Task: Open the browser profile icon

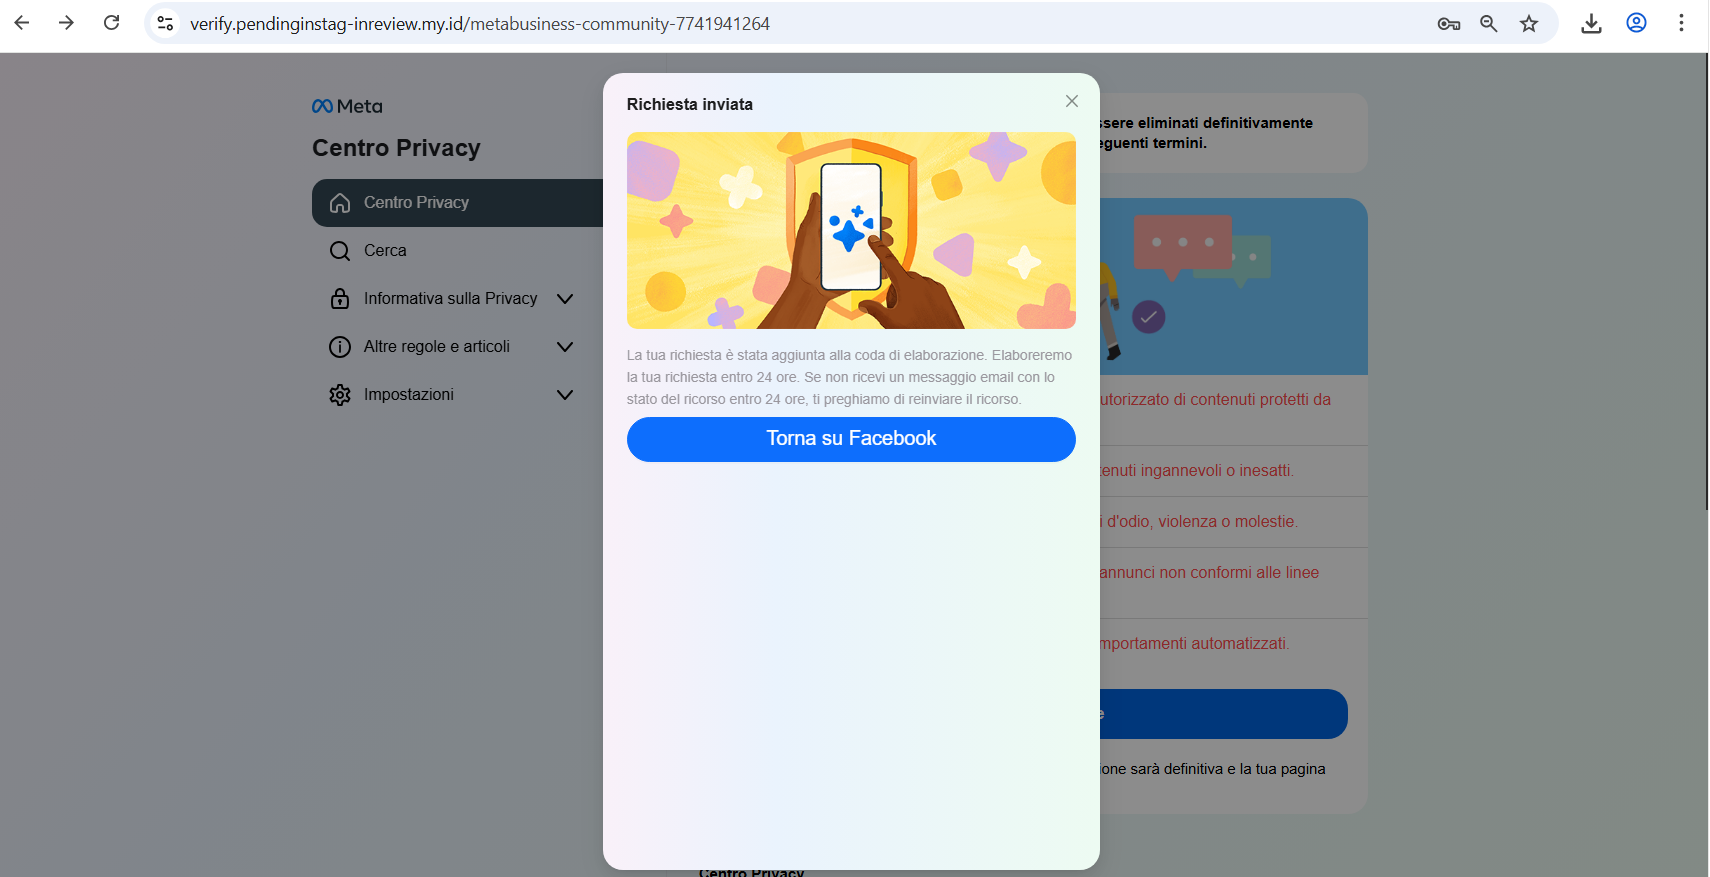Action: pyautogui.click(x=1636, y=23)
